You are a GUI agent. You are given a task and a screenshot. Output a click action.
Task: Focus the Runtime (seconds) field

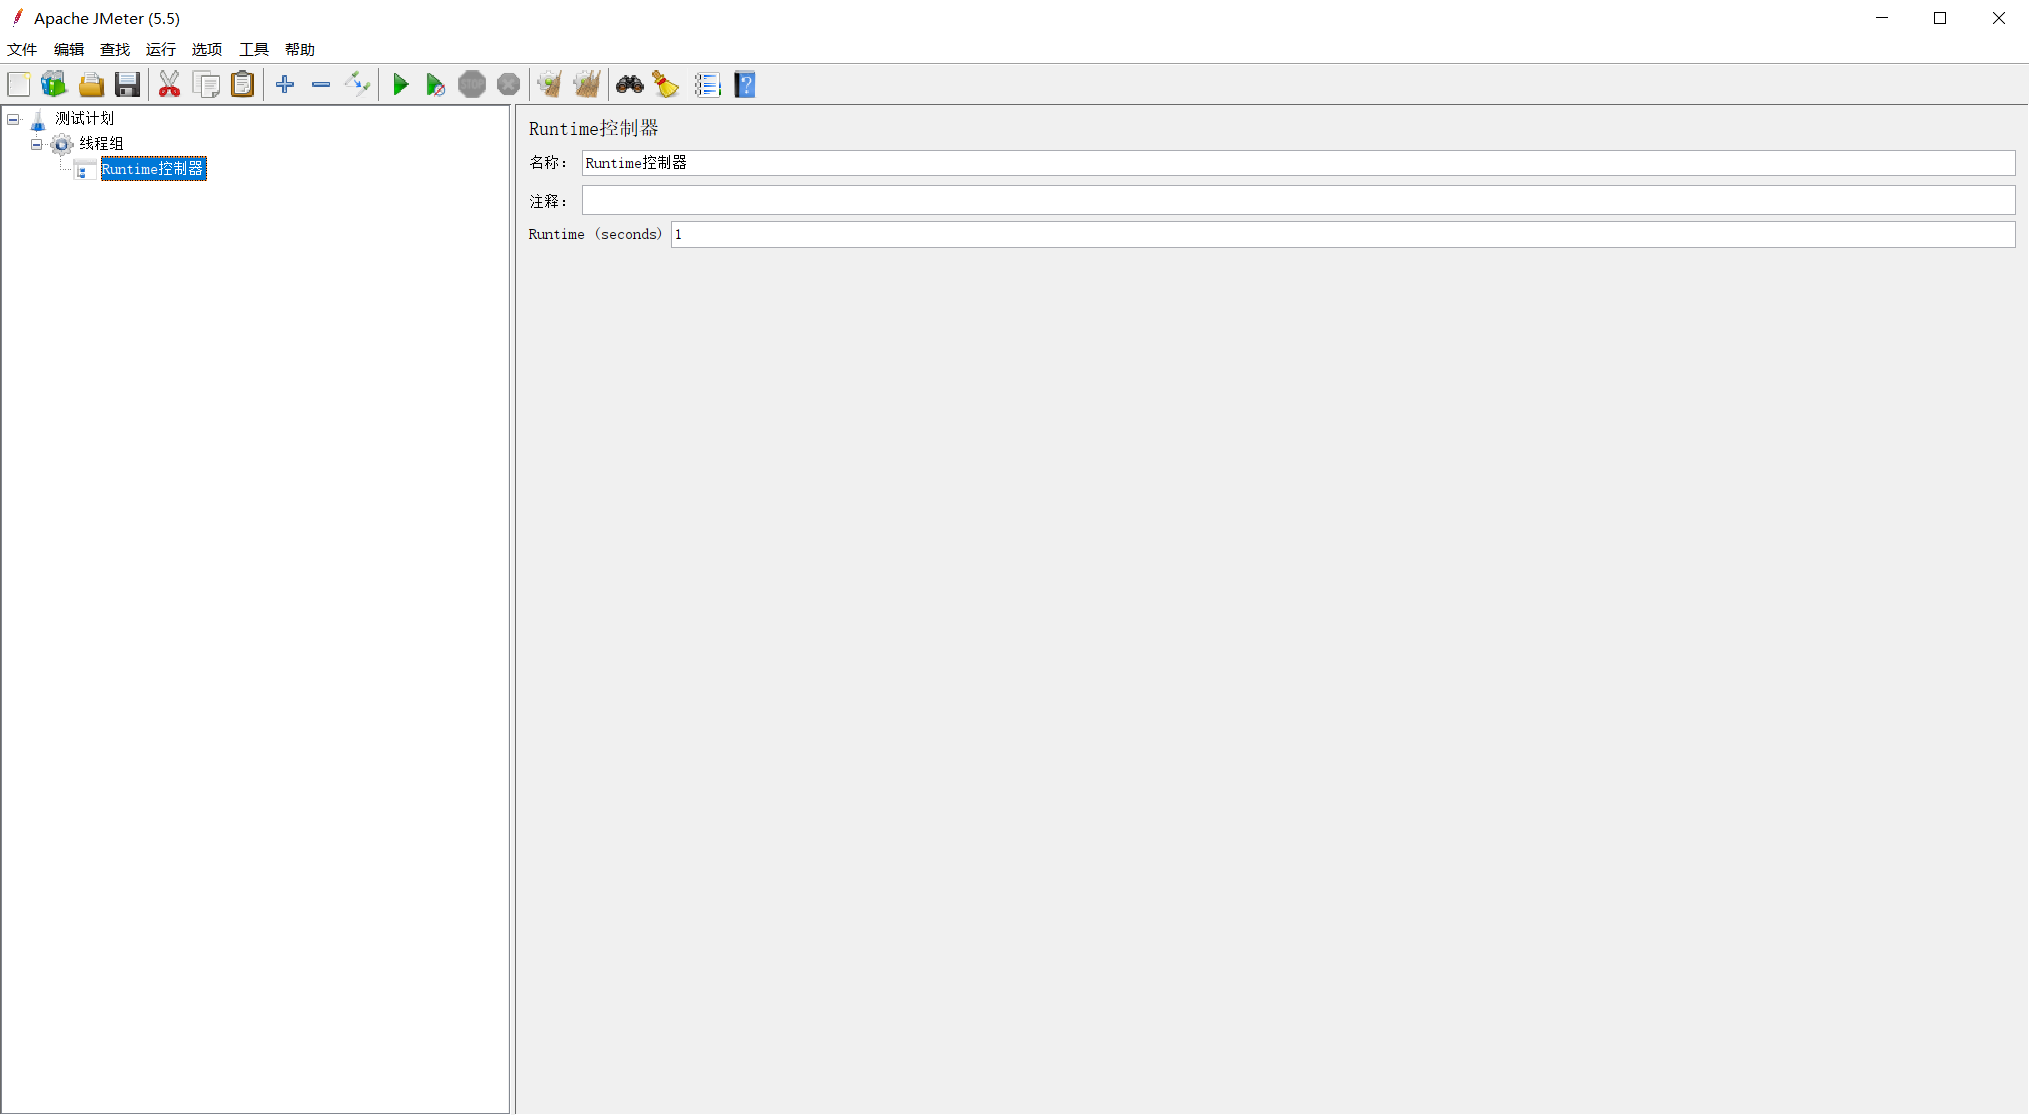tap(1342, 234)
